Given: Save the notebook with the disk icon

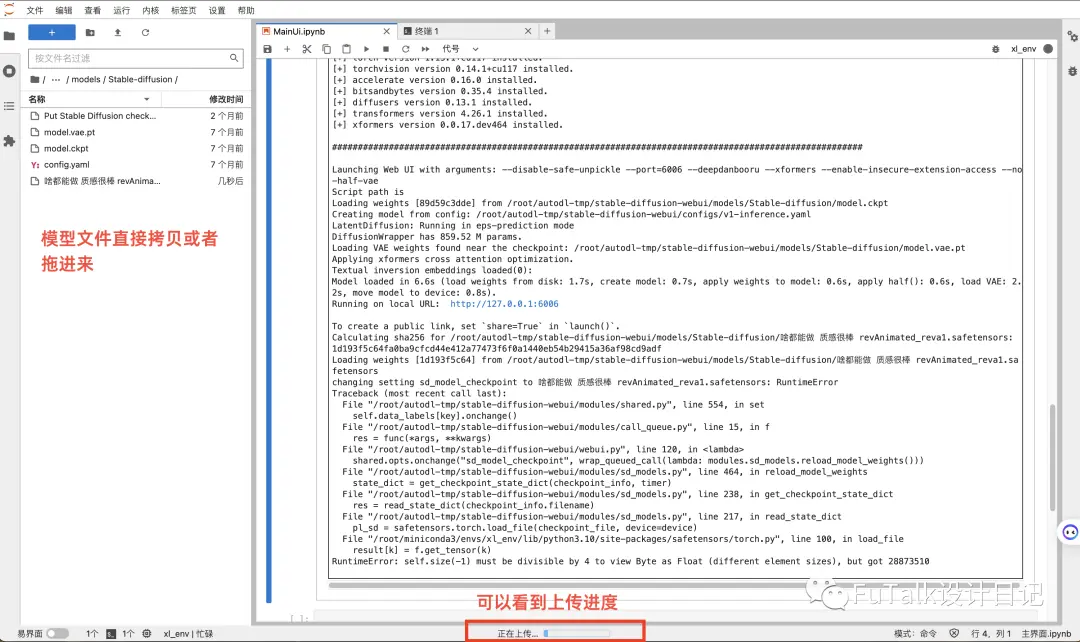Looking at the screenshot, I should pyautogui.click(x=268, y=49).
